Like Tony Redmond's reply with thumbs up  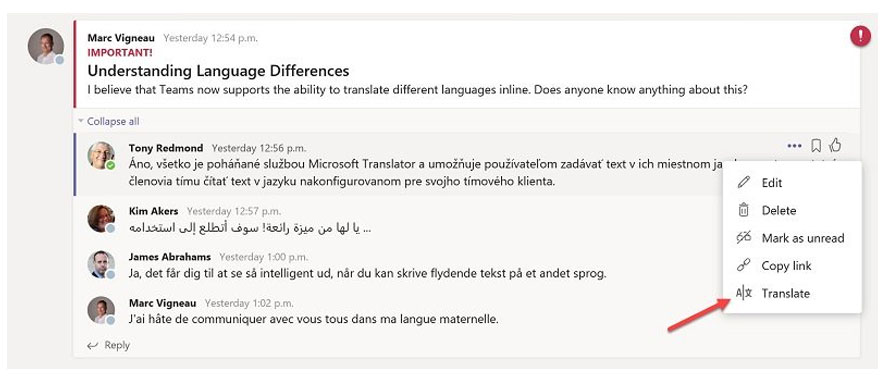(835, 146)
